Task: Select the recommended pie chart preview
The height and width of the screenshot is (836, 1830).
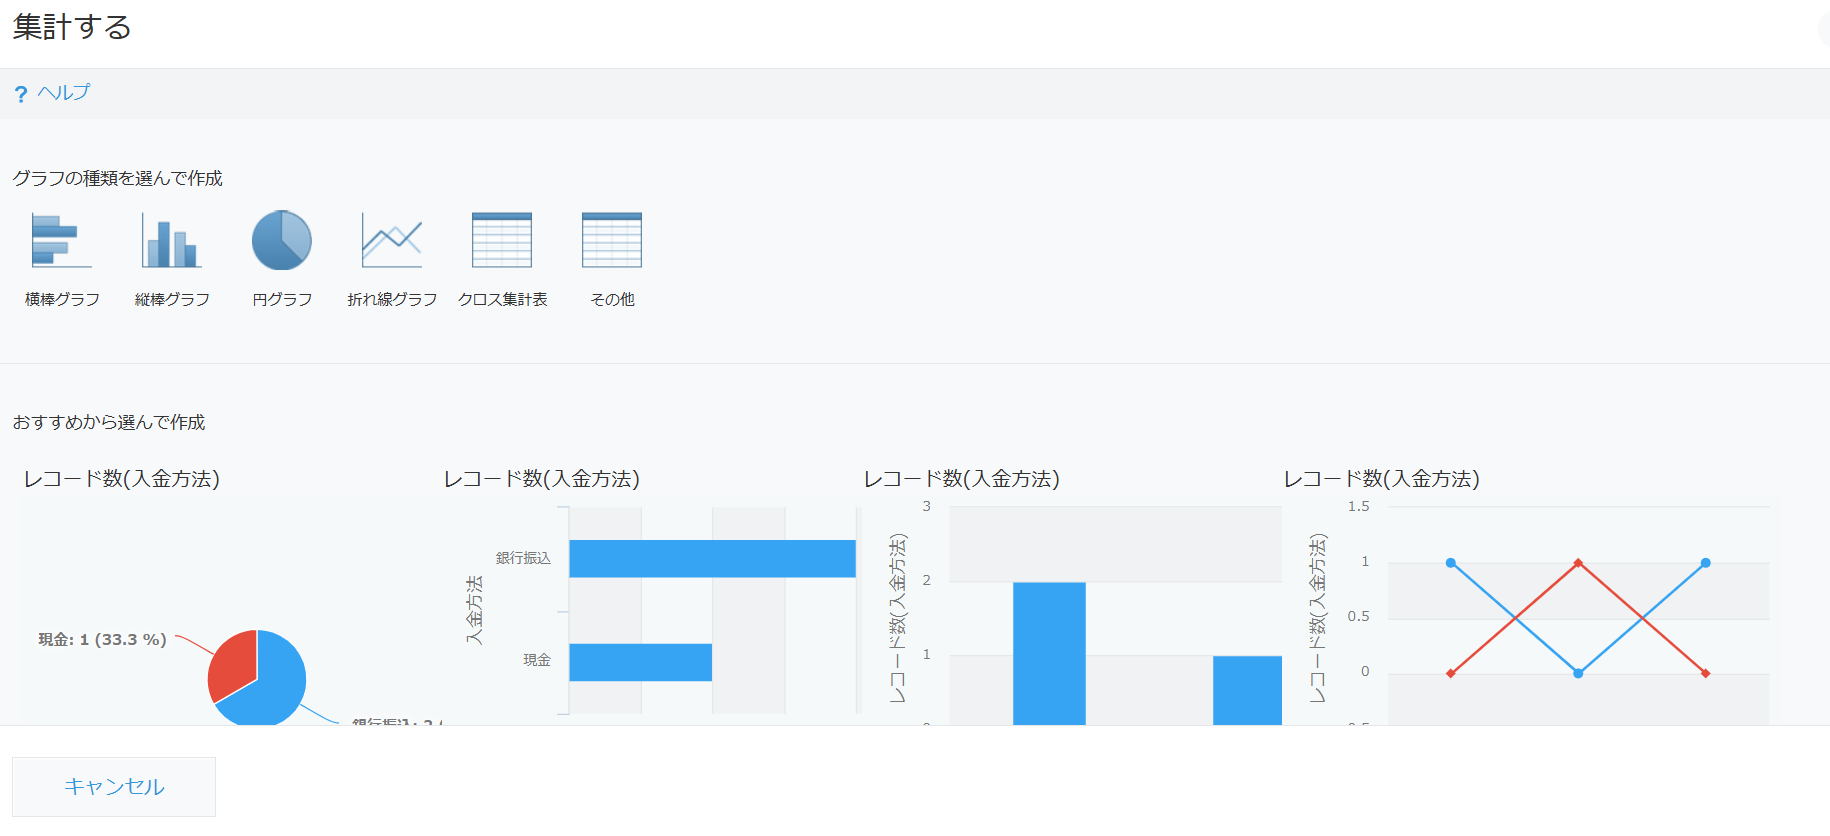Action: [x=230, y=610]
